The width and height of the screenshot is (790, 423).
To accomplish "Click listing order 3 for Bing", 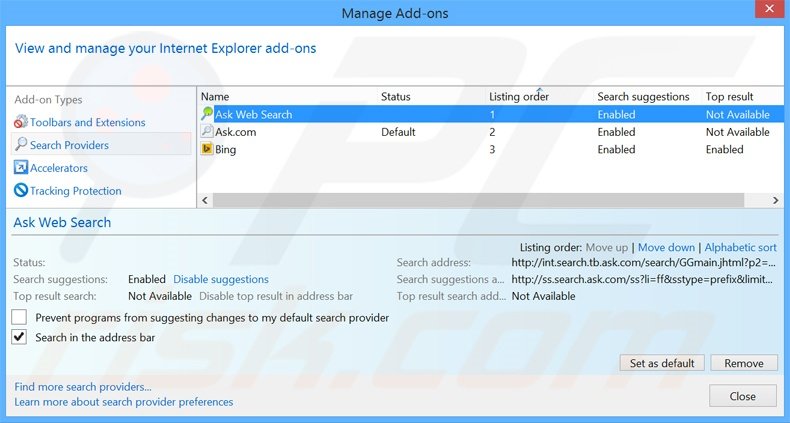I will (492, 150).
